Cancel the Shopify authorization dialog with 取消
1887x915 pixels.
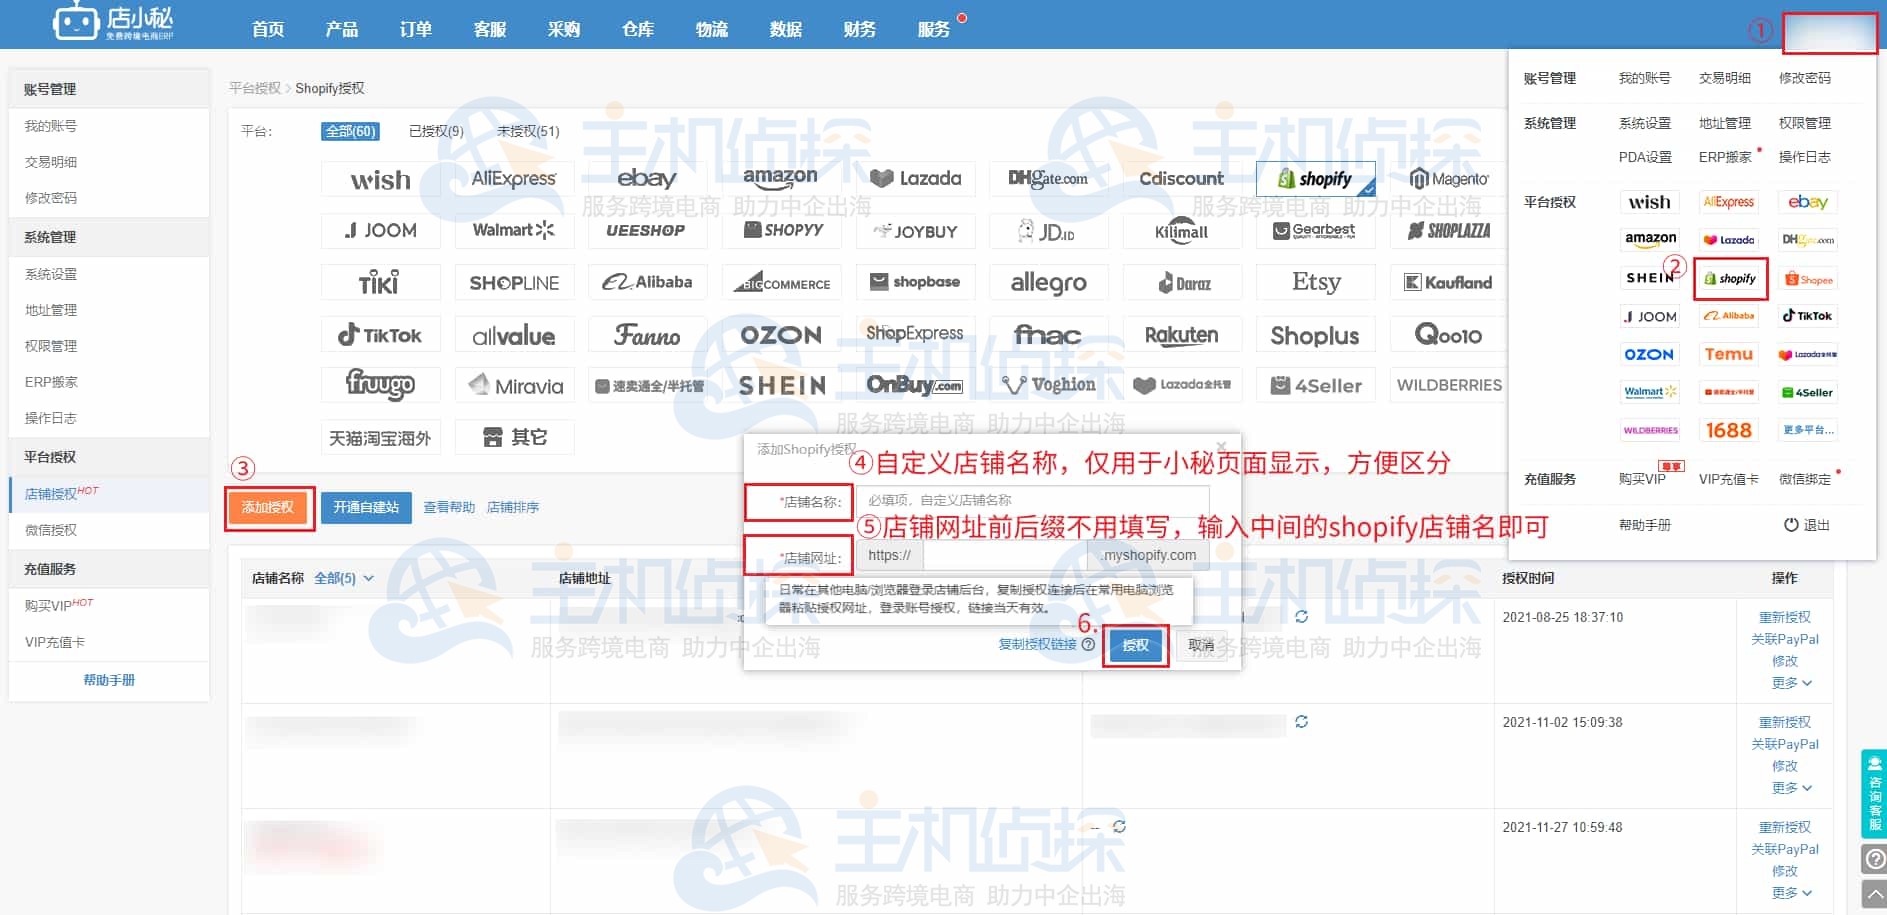coord(1201,646)
